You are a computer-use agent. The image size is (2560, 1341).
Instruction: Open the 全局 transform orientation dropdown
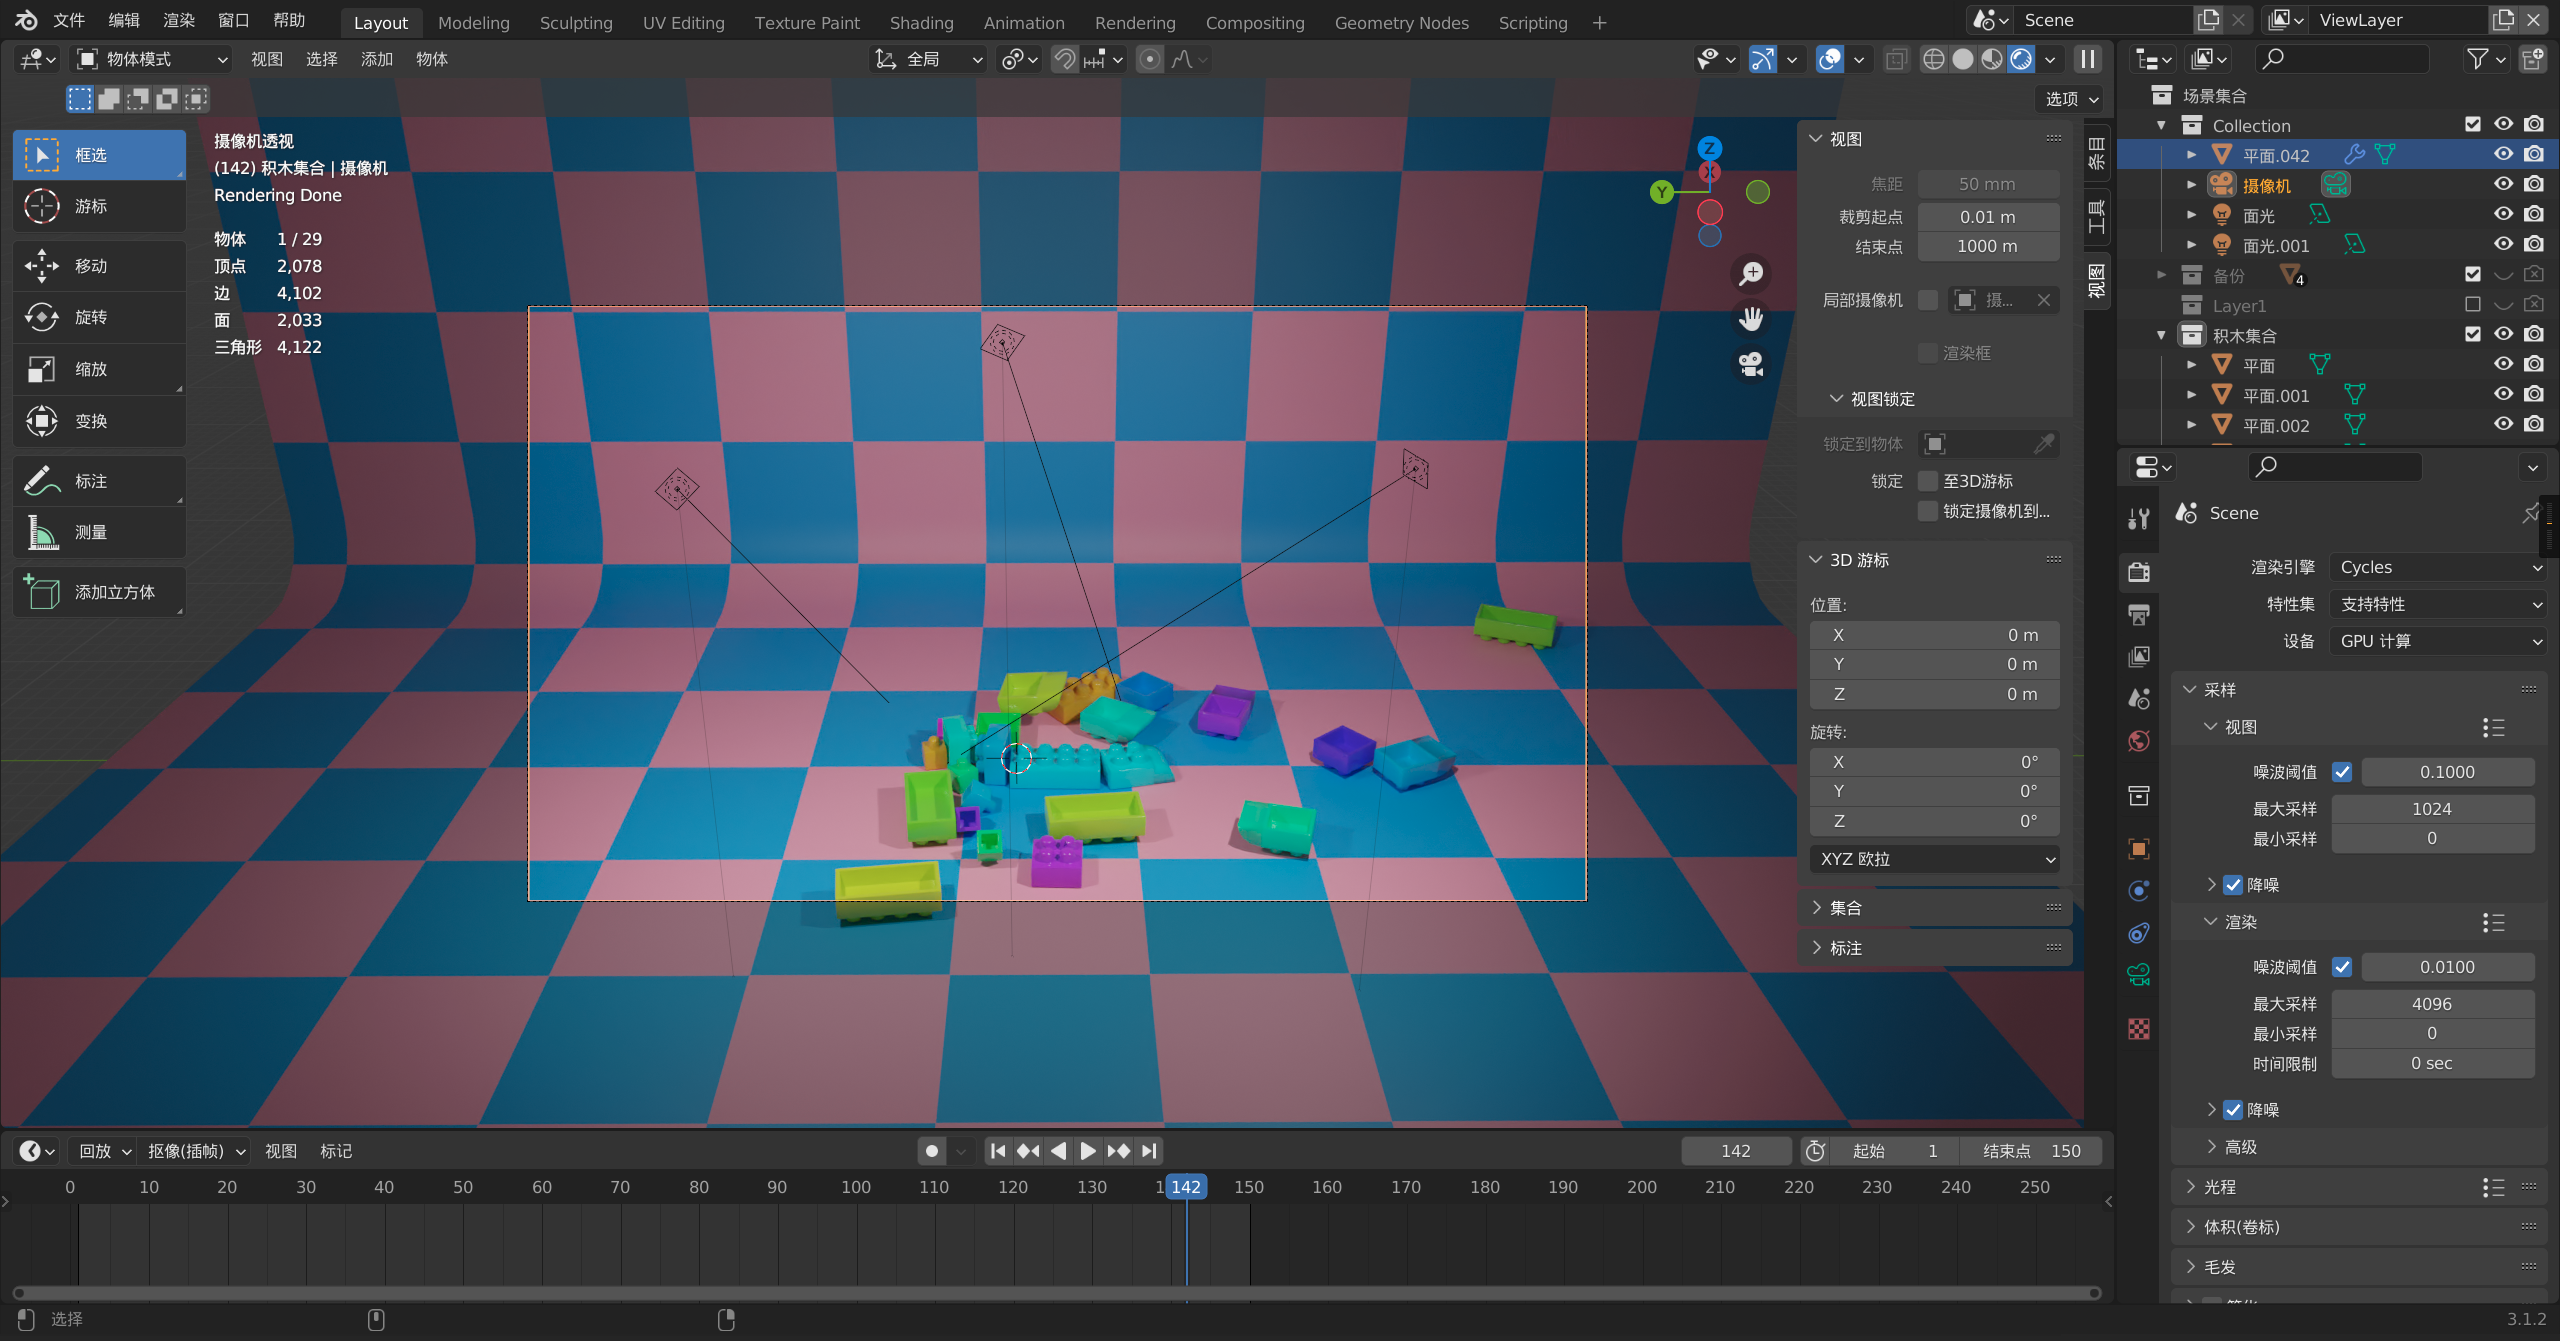pyautogui.click(x=929, y=59)
